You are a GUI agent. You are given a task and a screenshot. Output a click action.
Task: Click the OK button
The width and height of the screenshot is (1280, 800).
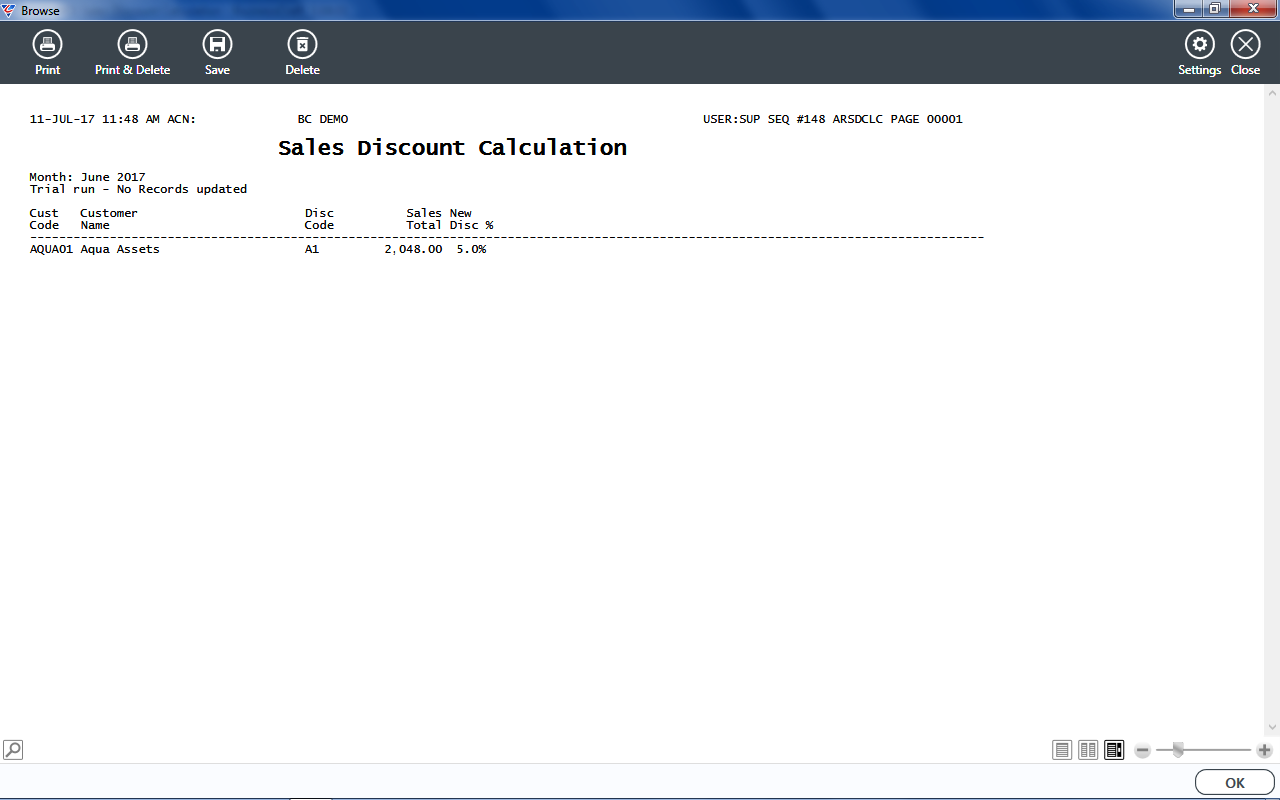click(x=1234, y=783)
